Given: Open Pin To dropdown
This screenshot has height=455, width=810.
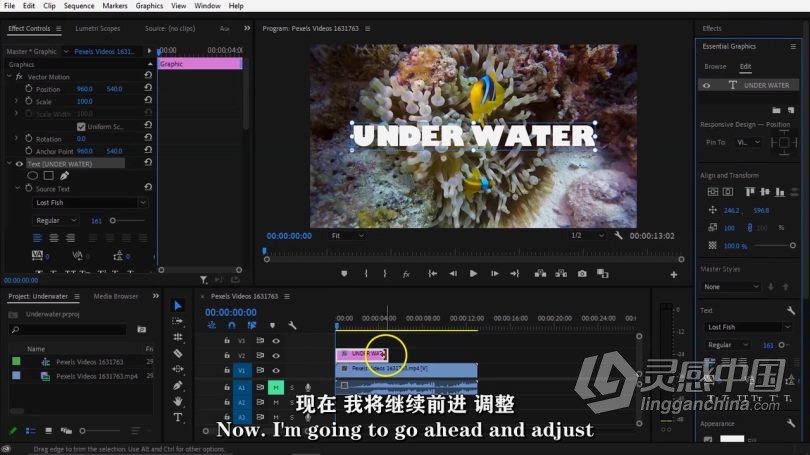Looking at the screenshot, I should 749,142.
